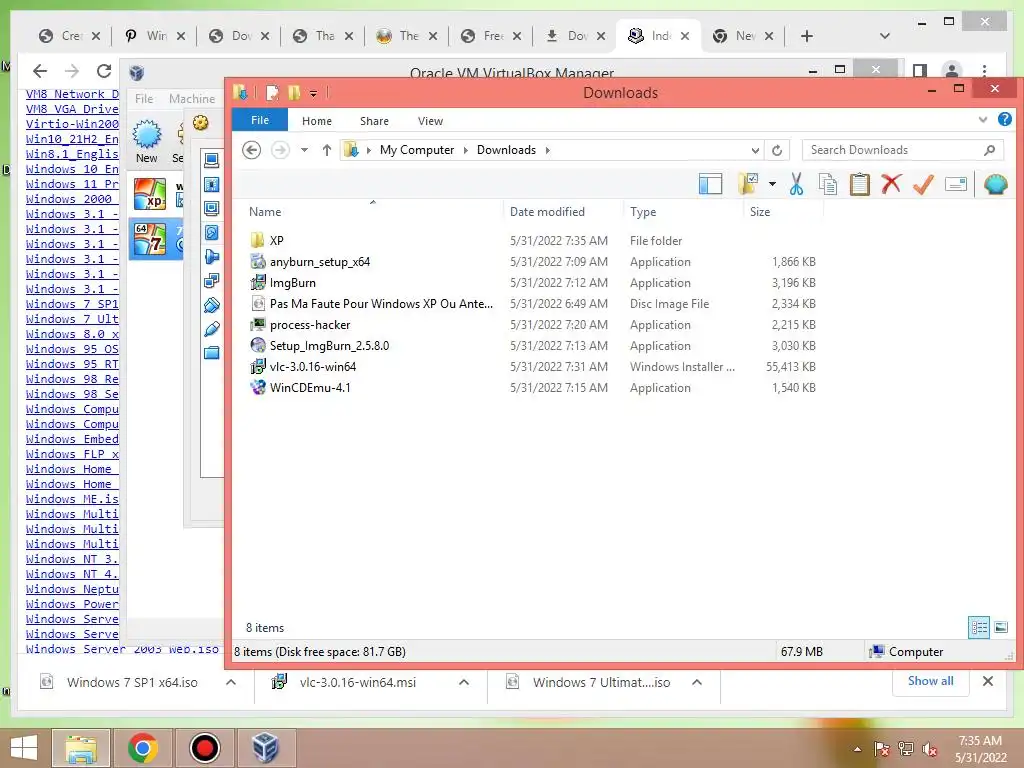
Task: Open Windows ME.is link in browser list
Action: pyautogui.click(x=72, y=500)
